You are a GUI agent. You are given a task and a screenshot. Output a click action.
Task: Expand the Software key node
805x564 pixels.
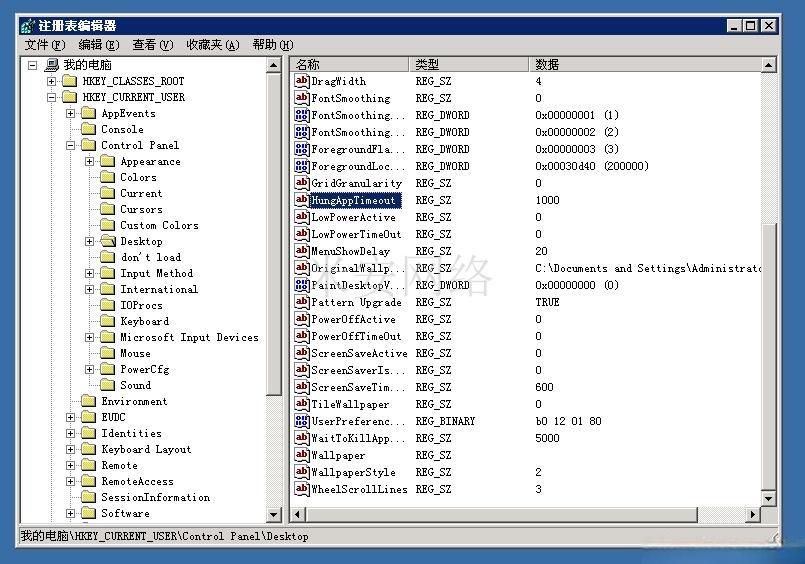71,513
